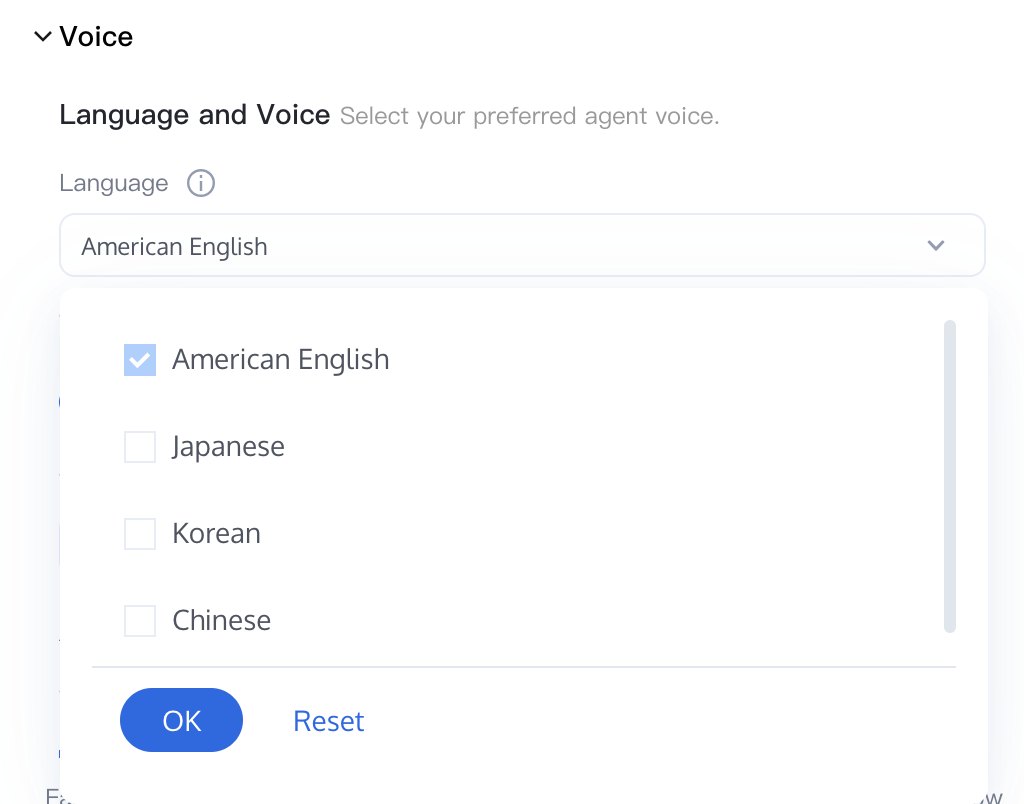The width and height of the screenshot is (1024, 804).
Task: Click the Language field label text
Action: 114,184
